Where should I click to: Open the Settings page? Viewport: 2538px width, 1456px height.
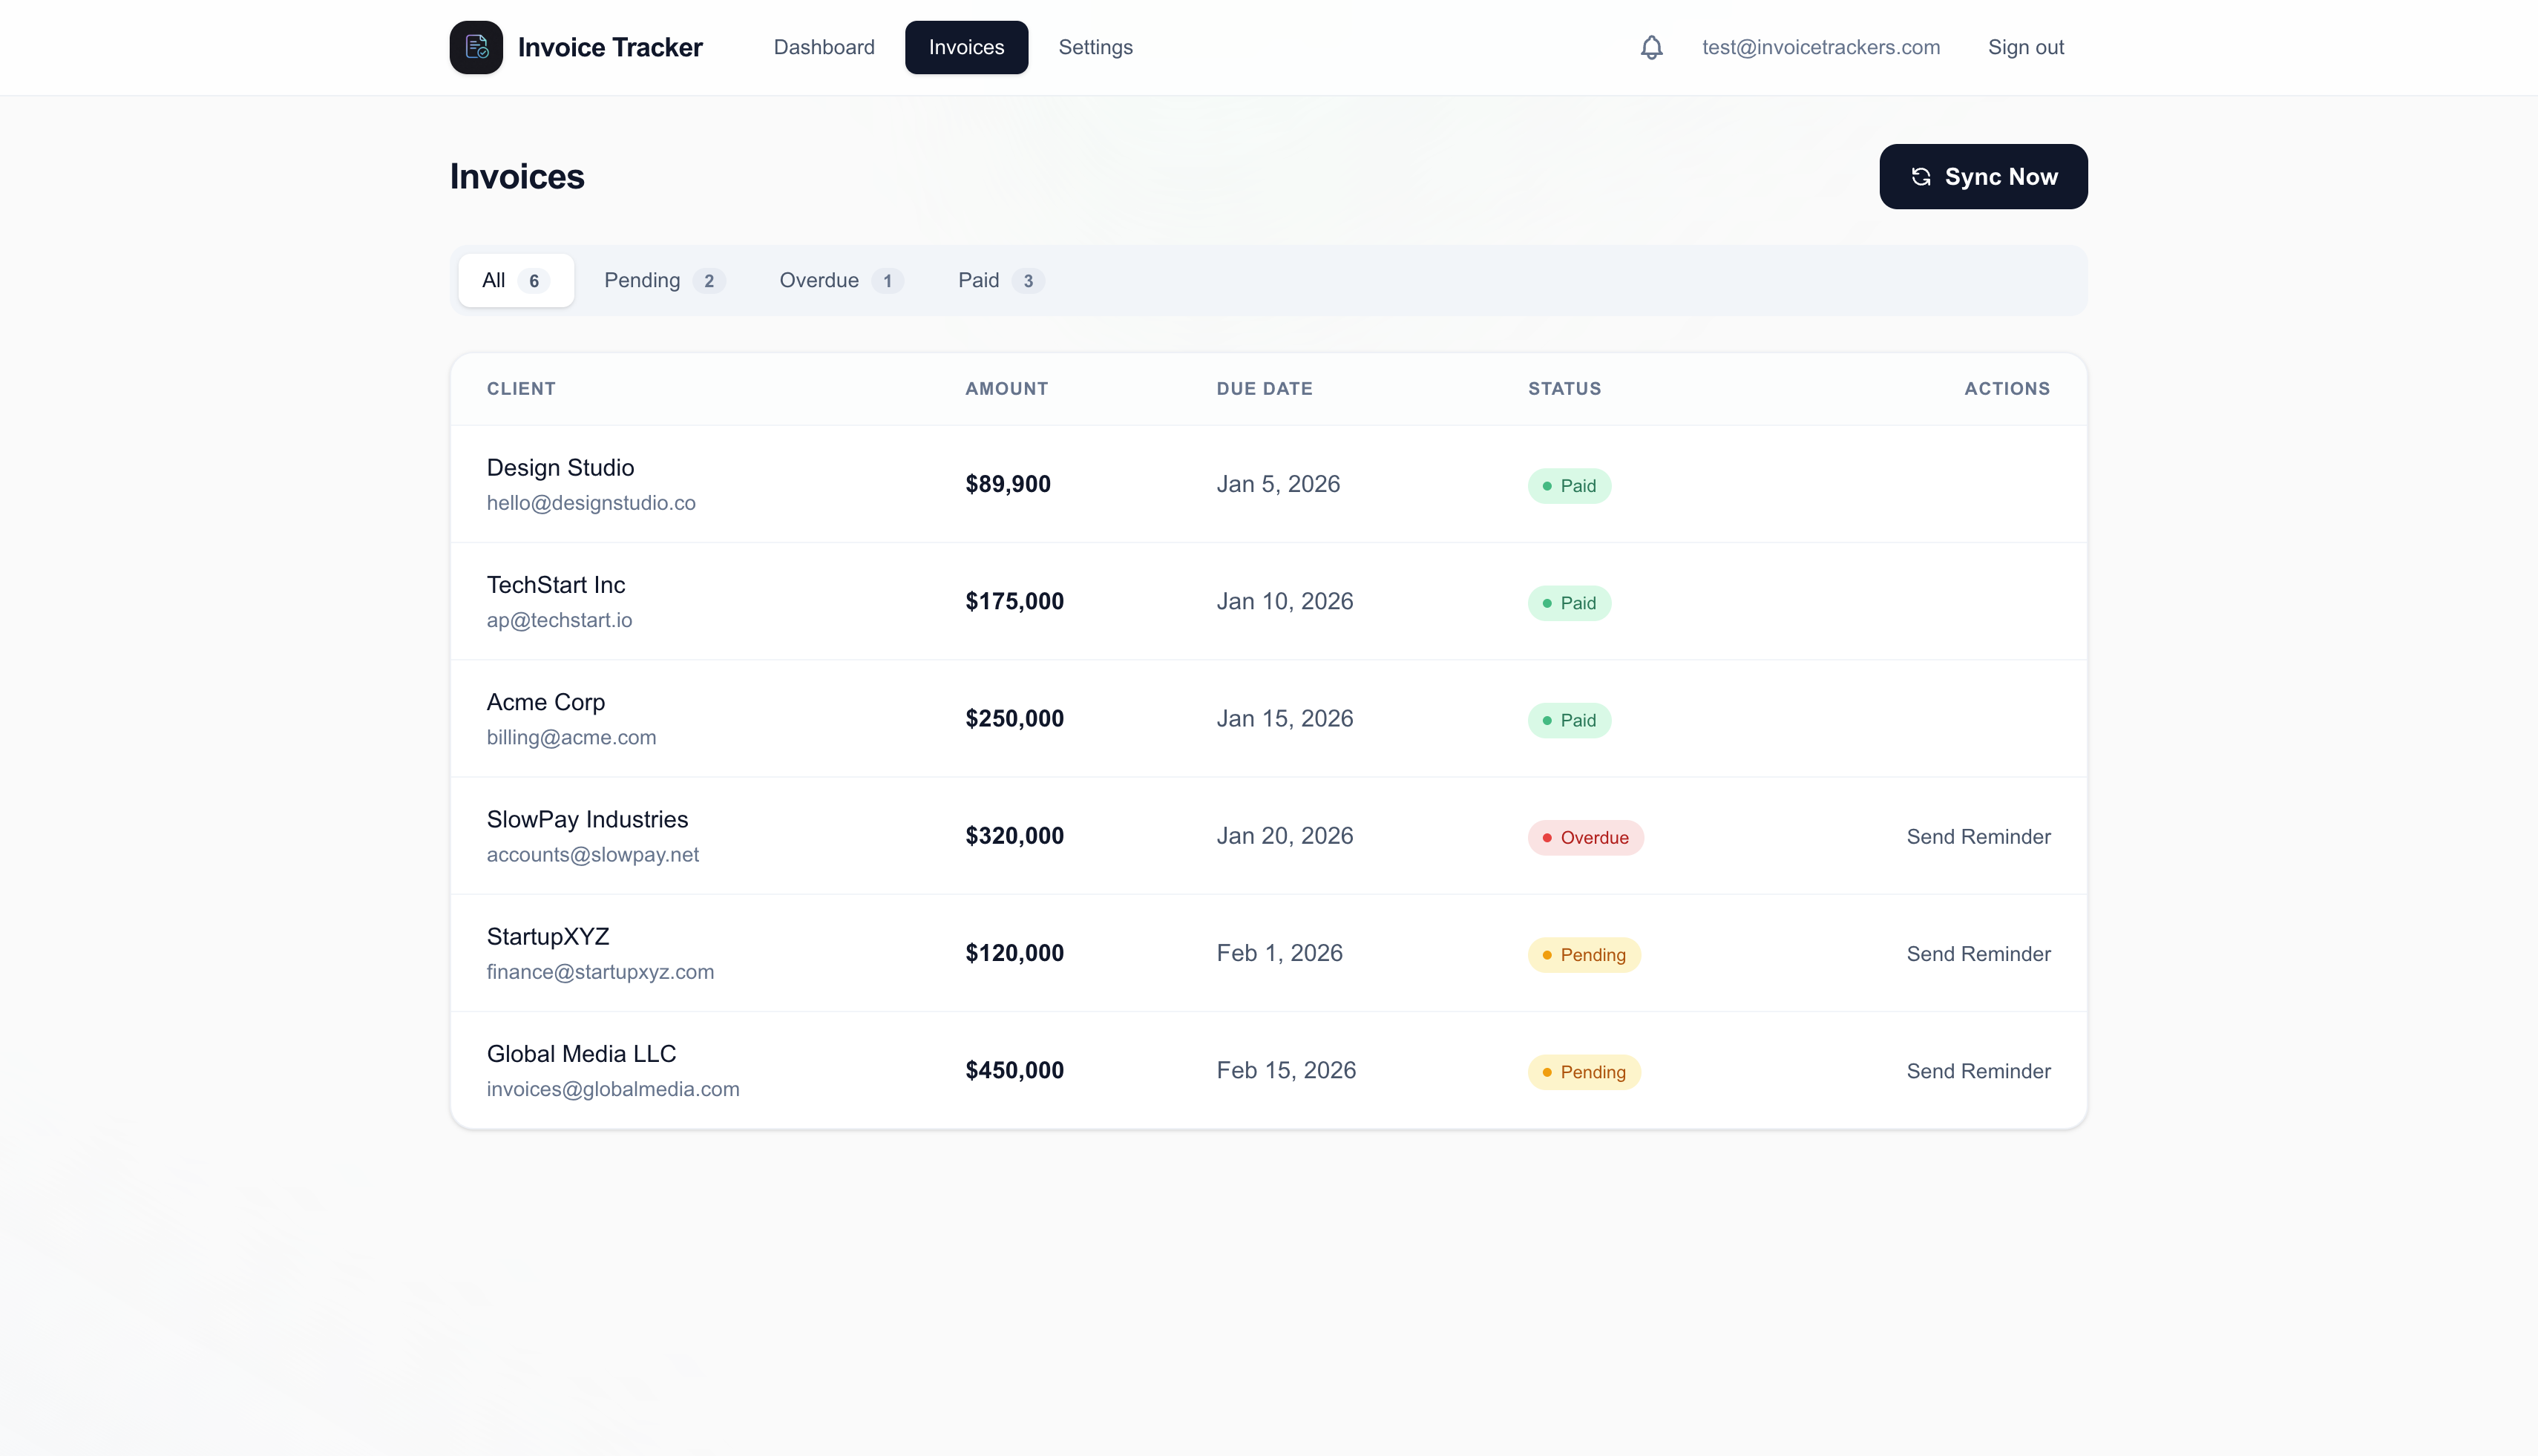tap(1095, 47)
